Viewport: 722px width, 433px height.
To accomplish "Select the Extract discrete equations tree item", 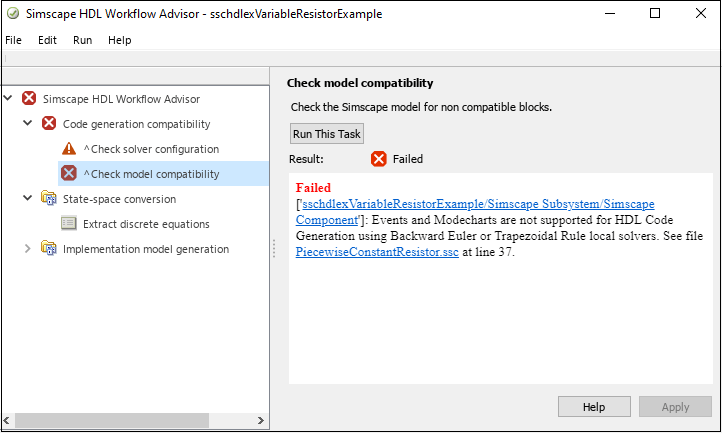I will 146,224.
